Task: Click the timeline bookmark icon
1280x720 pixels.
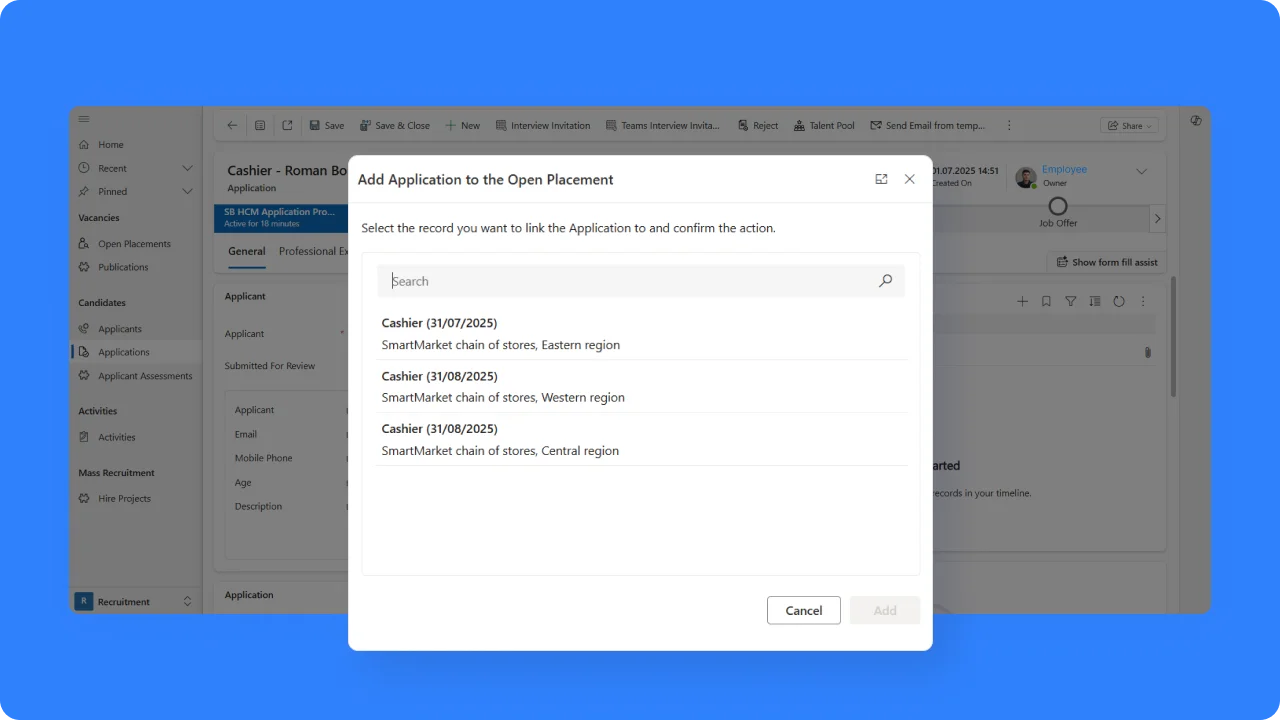Action: pos(1046,301)
